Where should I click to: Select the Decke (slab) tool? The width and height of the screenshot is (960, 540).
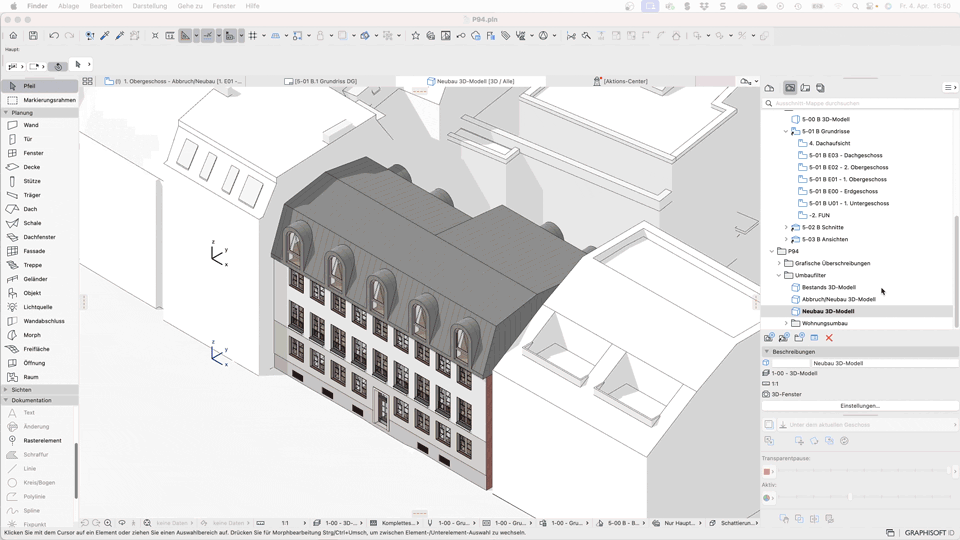point(39,167)
